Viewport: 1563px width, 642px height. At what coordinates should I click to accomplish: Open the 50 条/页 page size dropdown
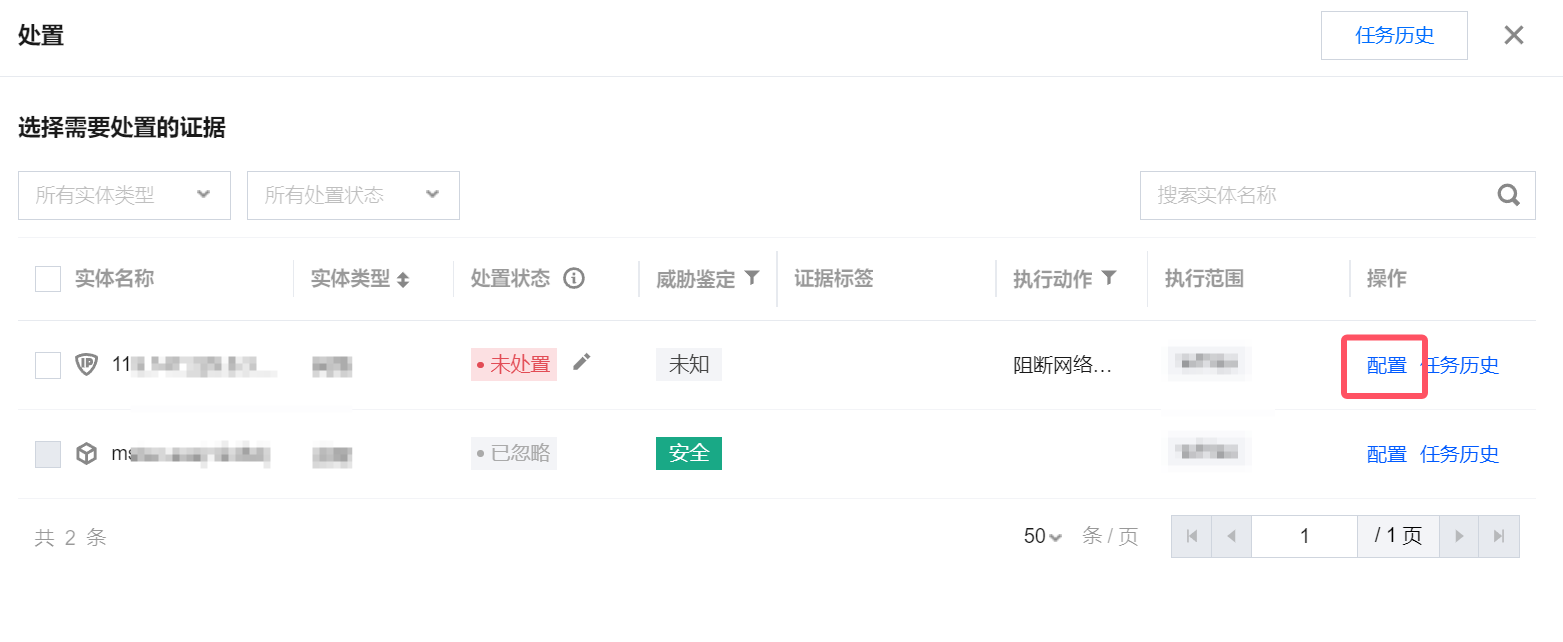[x=1043, y=536]
